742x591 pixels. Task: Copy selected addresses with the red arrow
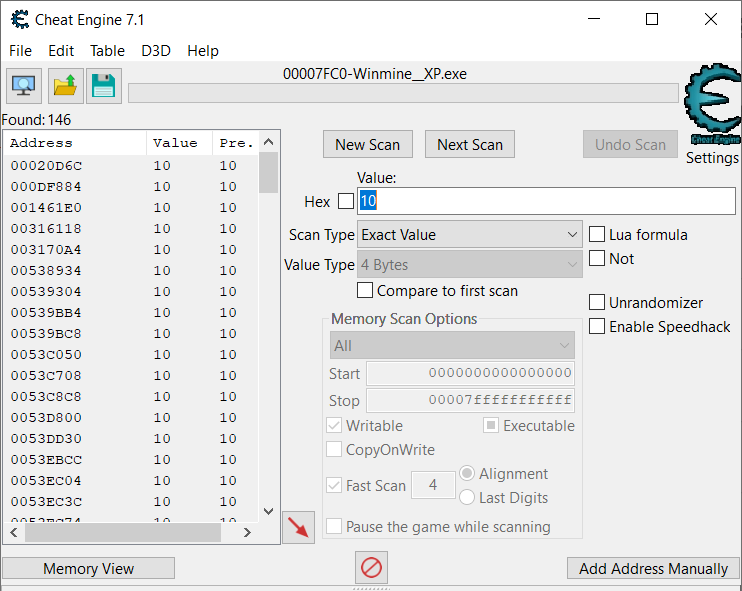pyautogui.click(x=299, y=527)
